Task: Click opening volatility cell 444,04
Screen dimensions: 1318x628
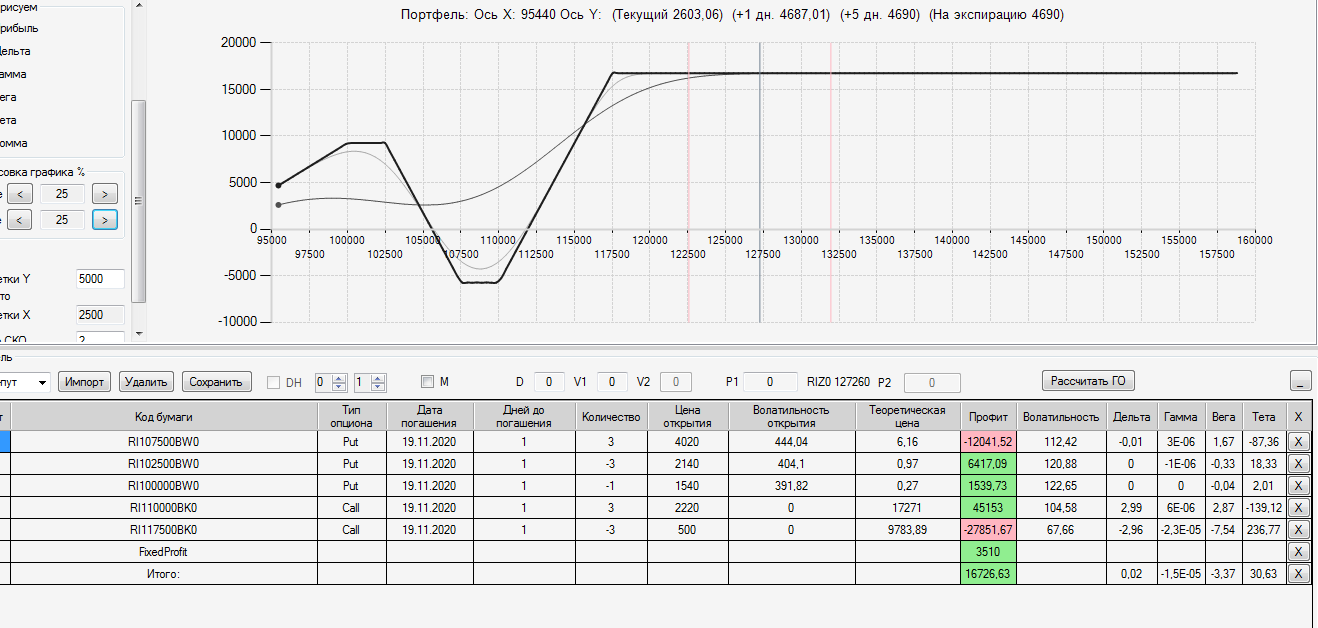Action: pos(791,441)
